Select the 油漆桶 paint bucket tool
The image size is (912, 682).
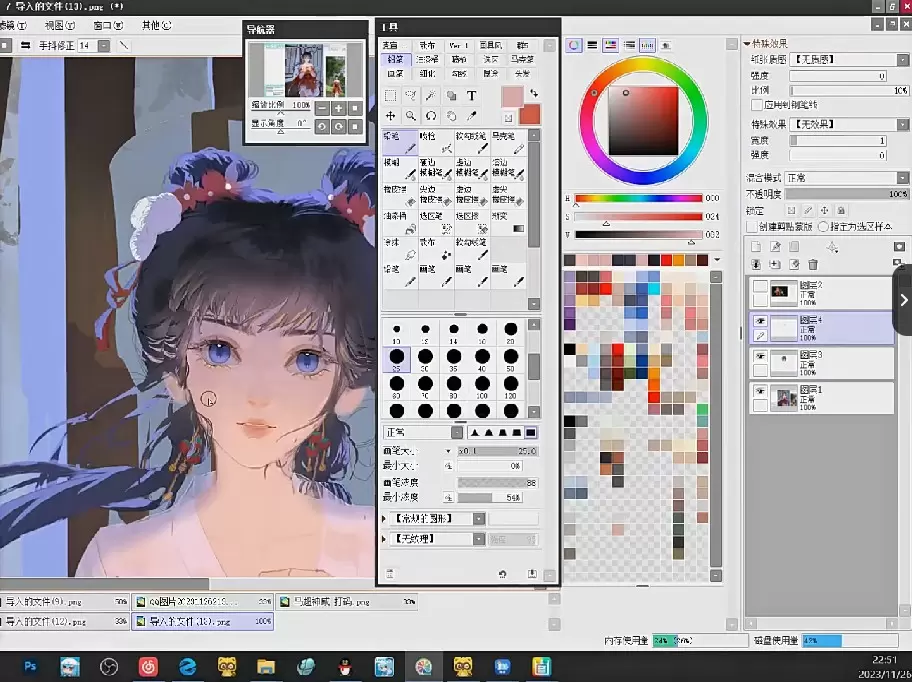pos(400,223)
